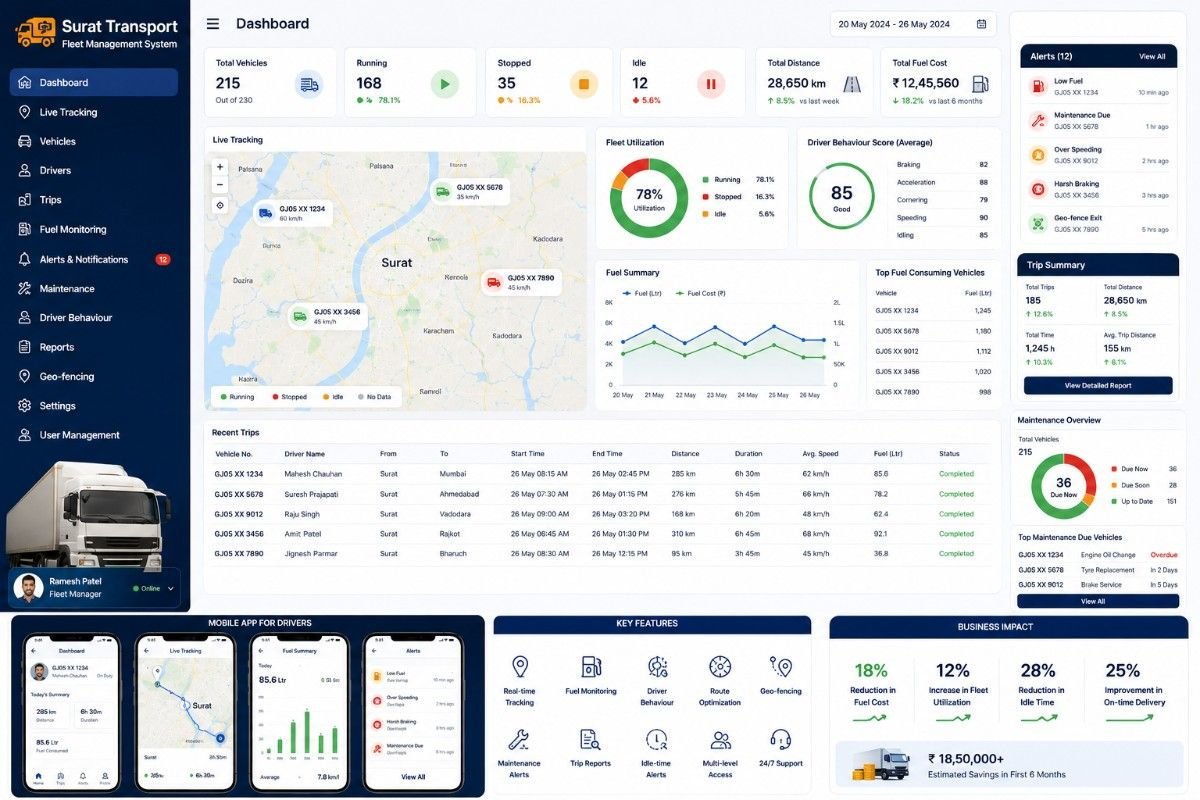Select the GJ05 XX 1234 map marker

(292, 213)
